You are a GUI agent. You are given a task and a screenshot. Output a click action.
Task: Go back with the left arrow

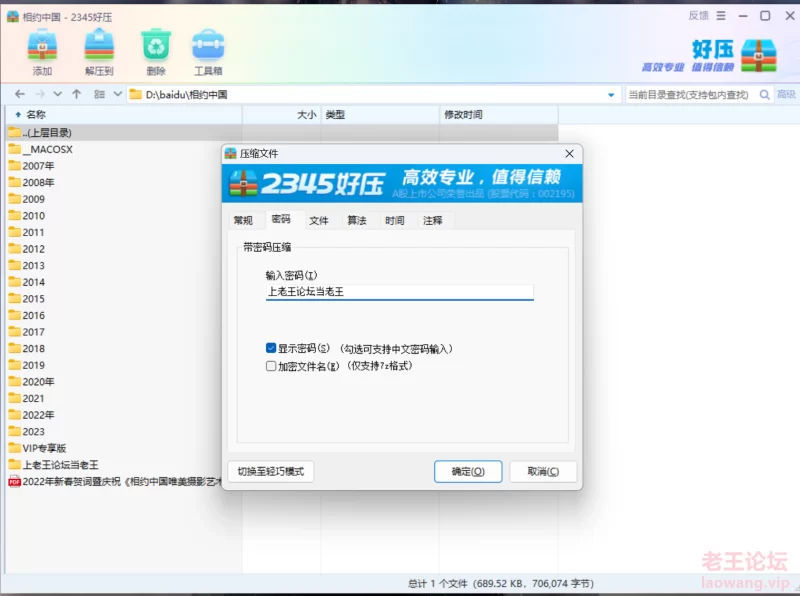[x=20, y=94]
